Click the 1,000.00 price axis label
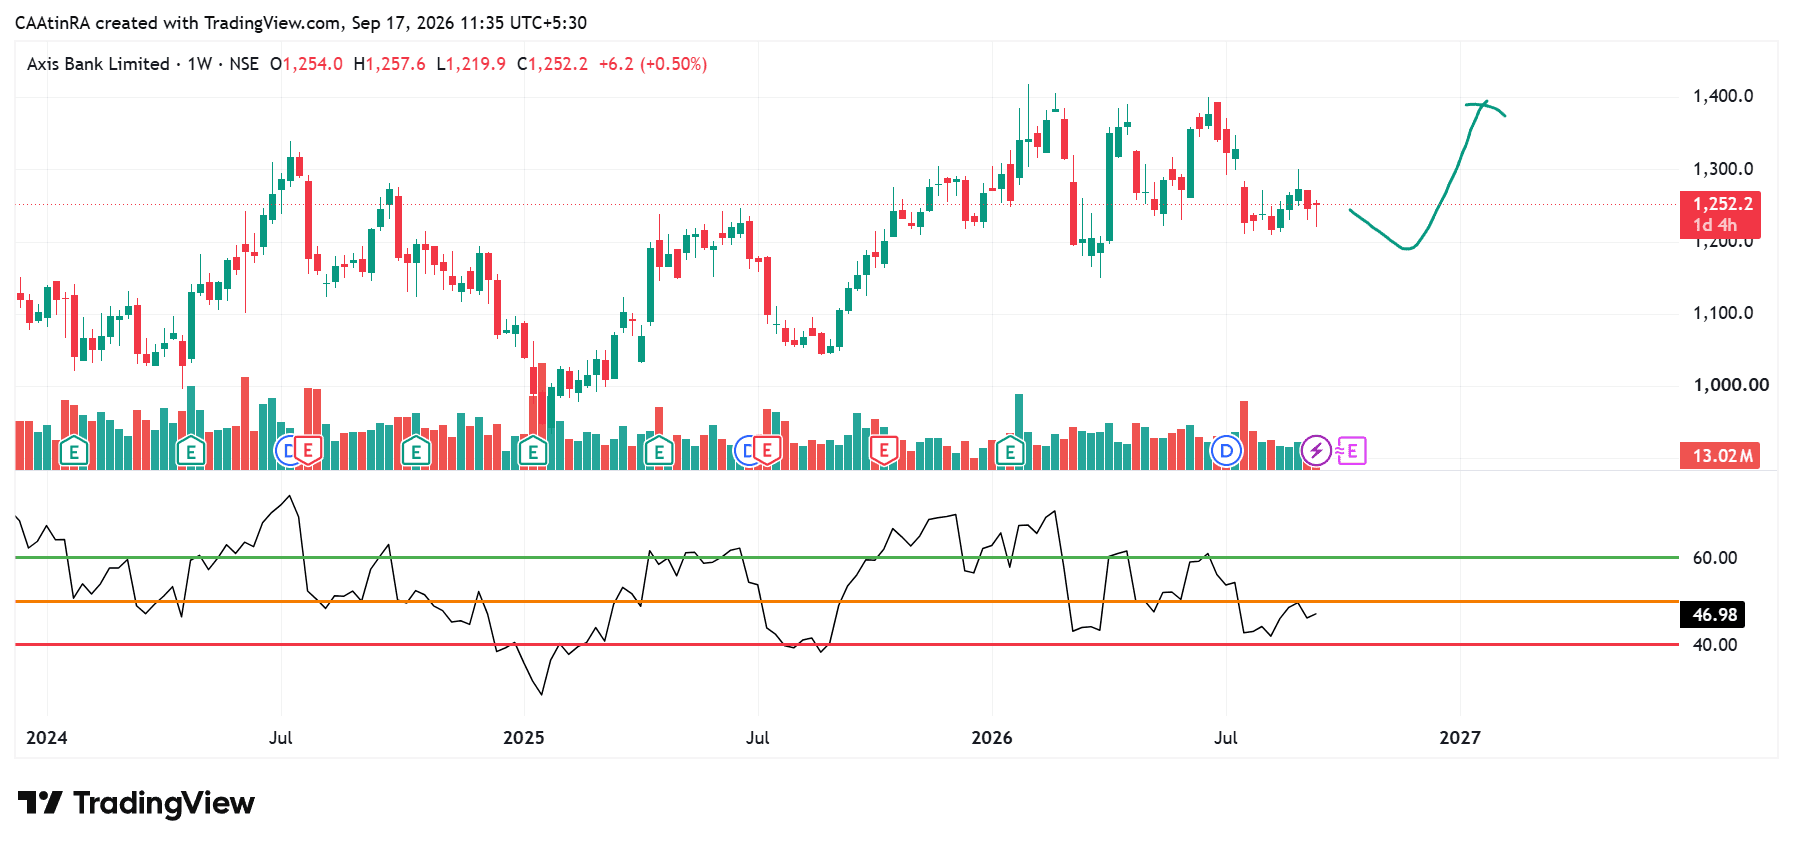The width and height of the screenshot is (1793, 848). click(x=1731, y=385)
